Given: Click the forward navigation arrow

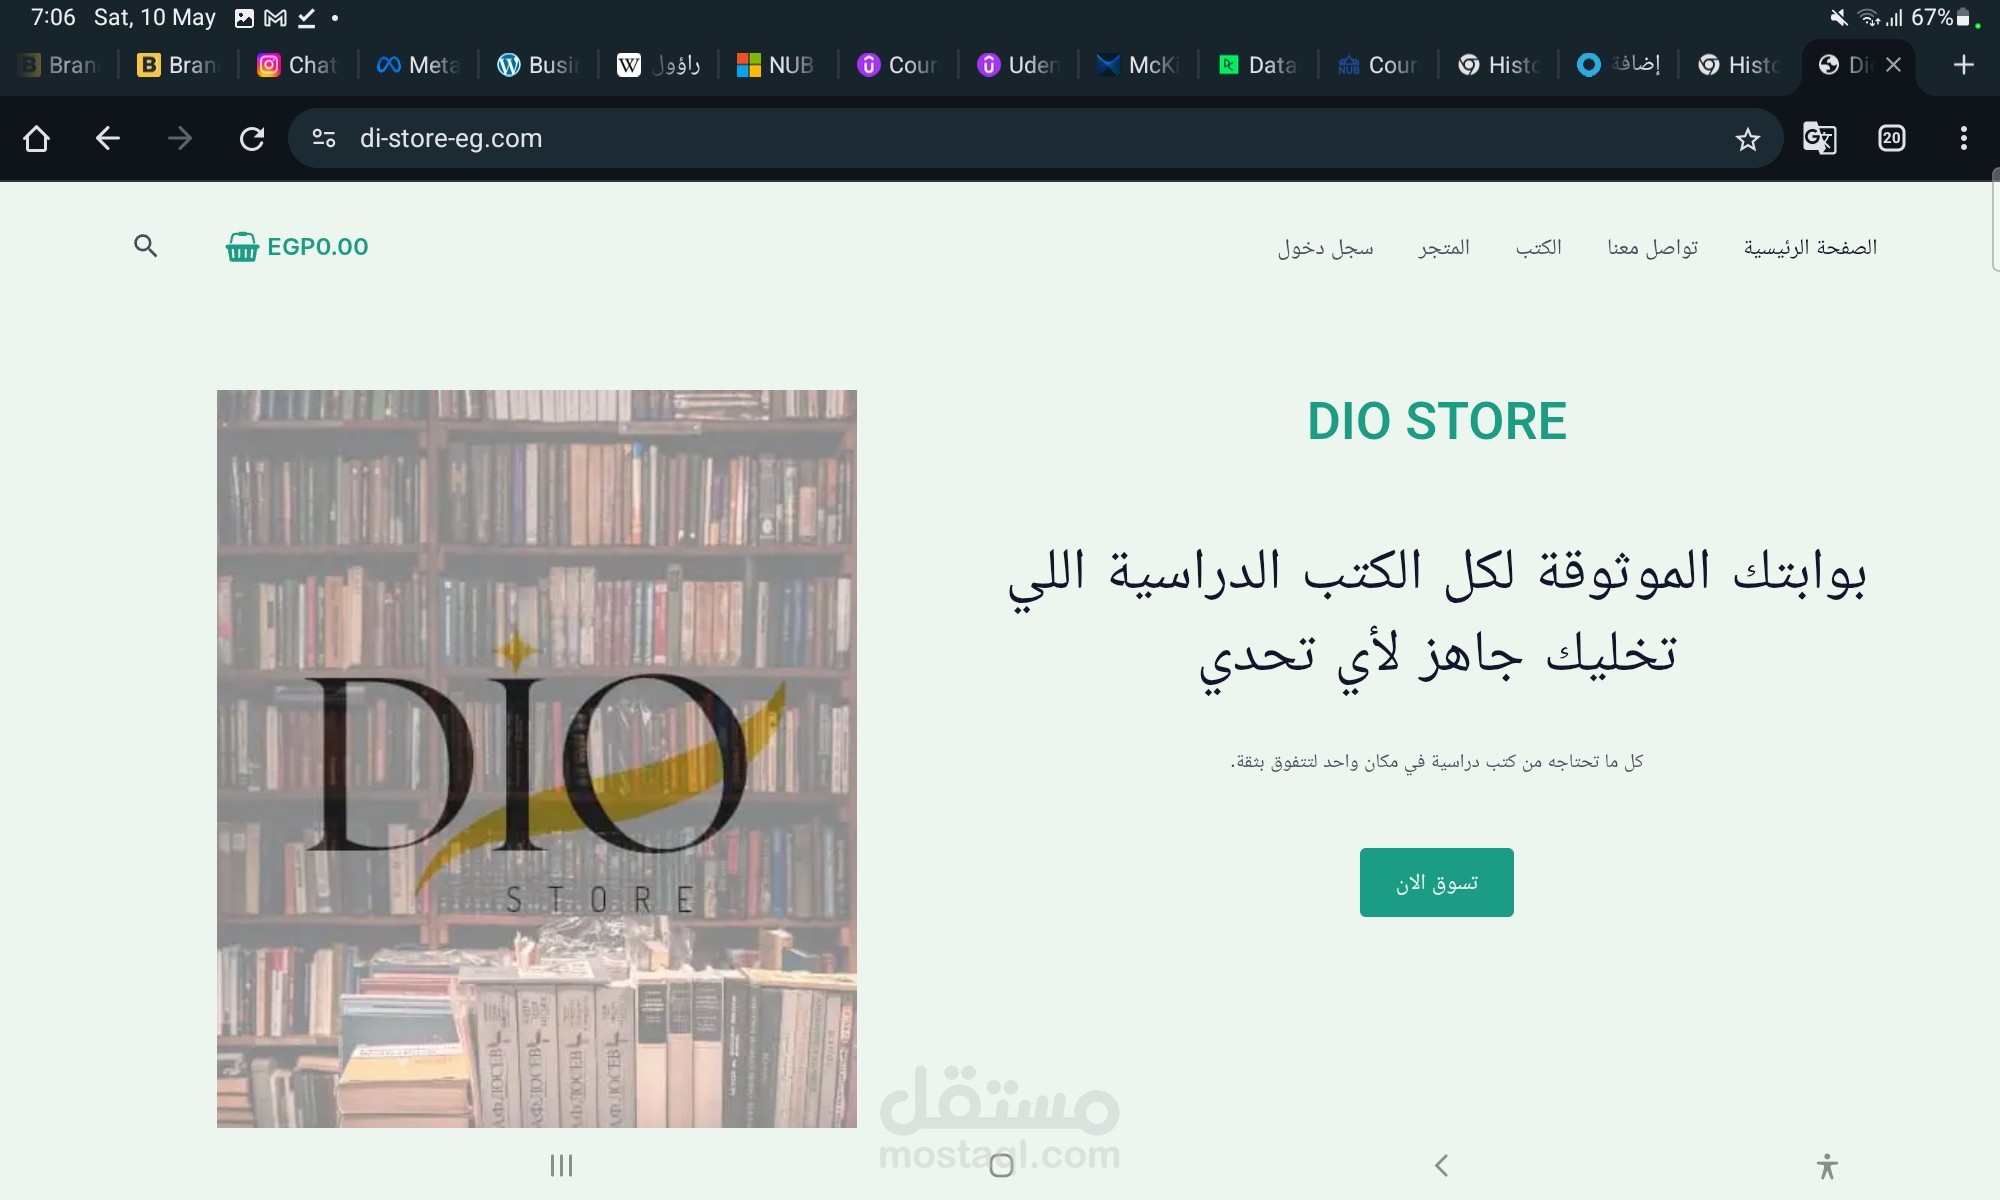Looking at the screenshot, I should click(x=180, y=138).
